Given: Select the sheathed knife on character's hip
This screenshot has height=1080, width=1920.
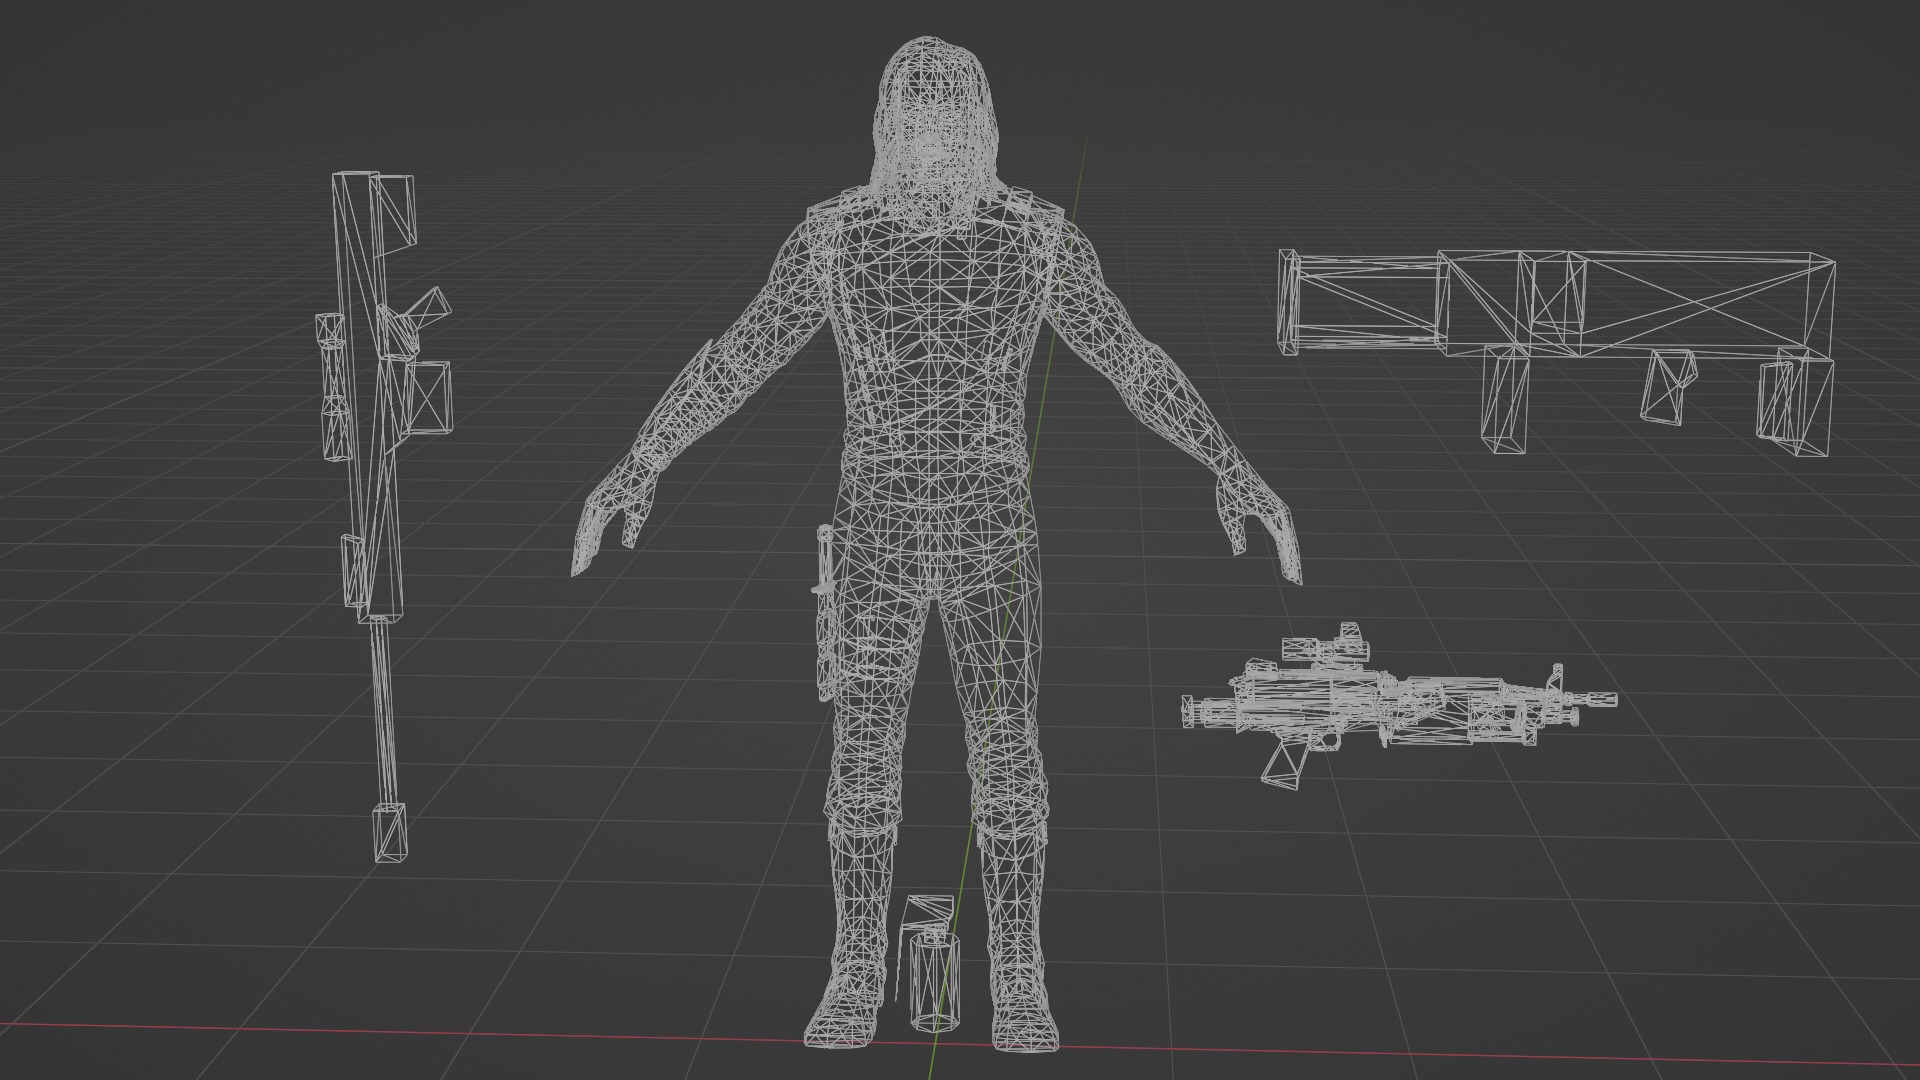Looking at the screenshot, I should pos(824,612).
